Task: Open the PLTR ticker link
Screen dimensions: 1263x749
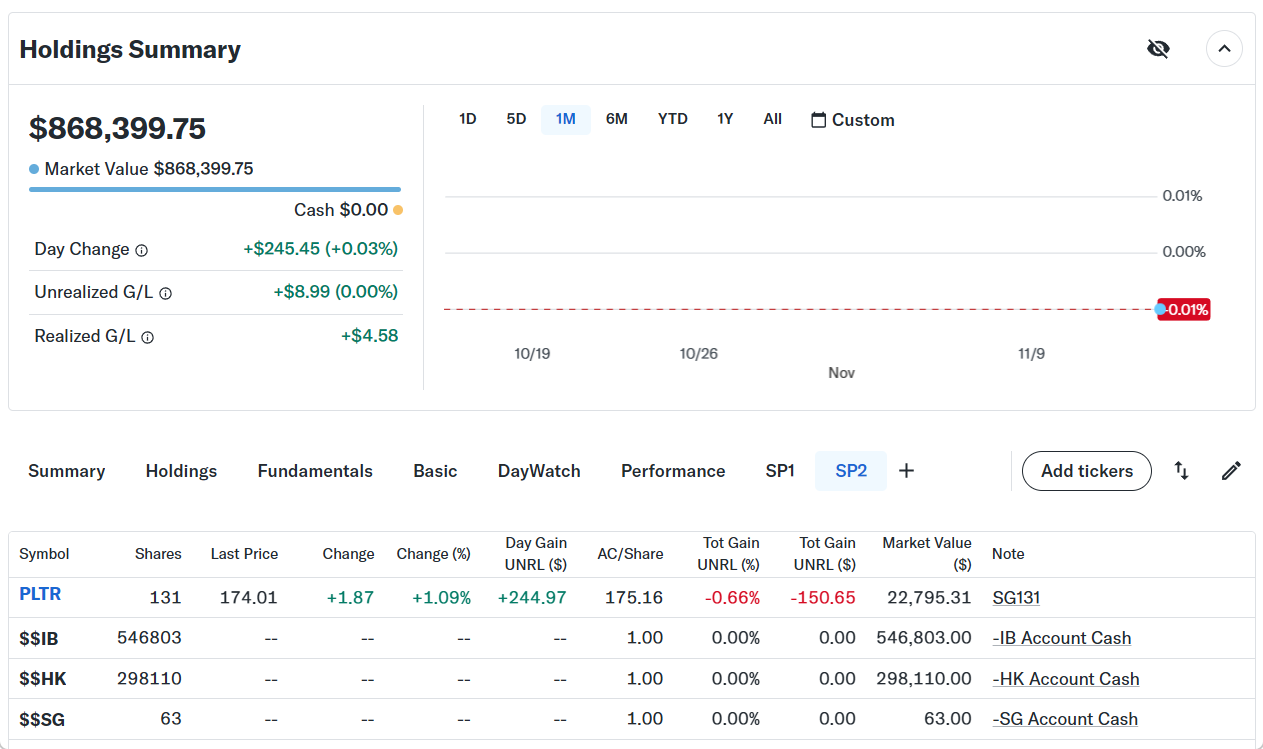Action: tap(40, 594)
